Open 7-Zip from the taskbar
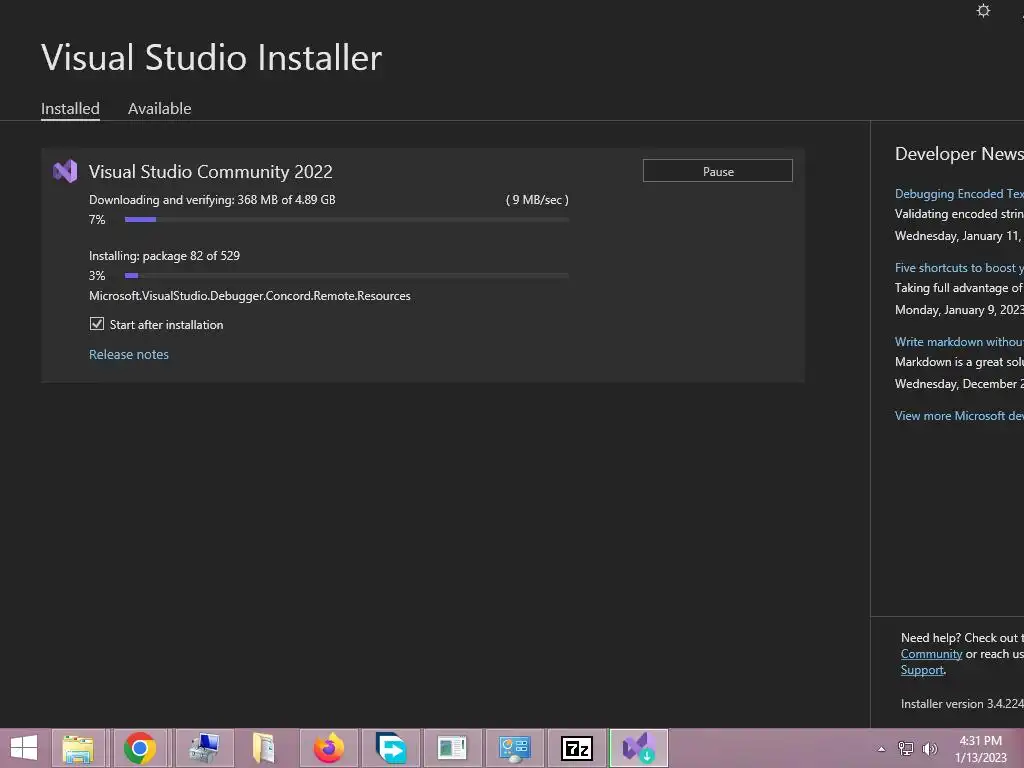The image size is (1024, 768). (x=577, y=748)
